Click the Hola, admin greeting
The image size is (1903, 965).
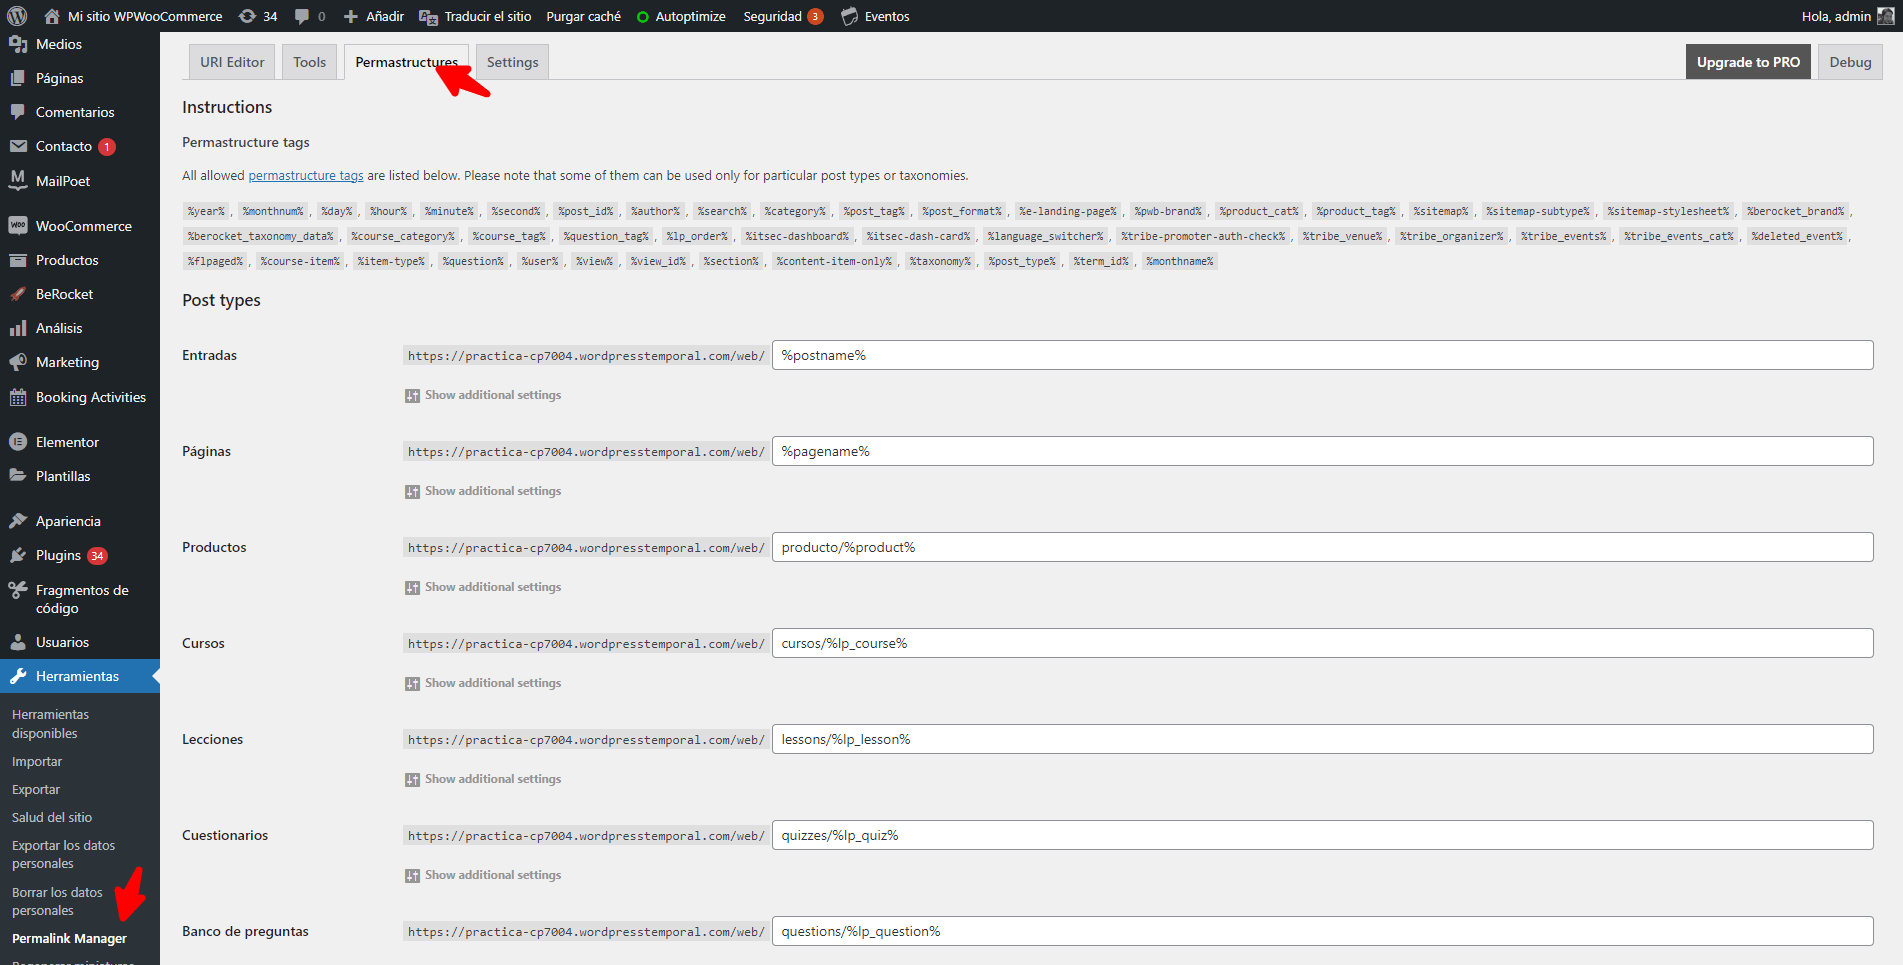tap(1836, 16)
